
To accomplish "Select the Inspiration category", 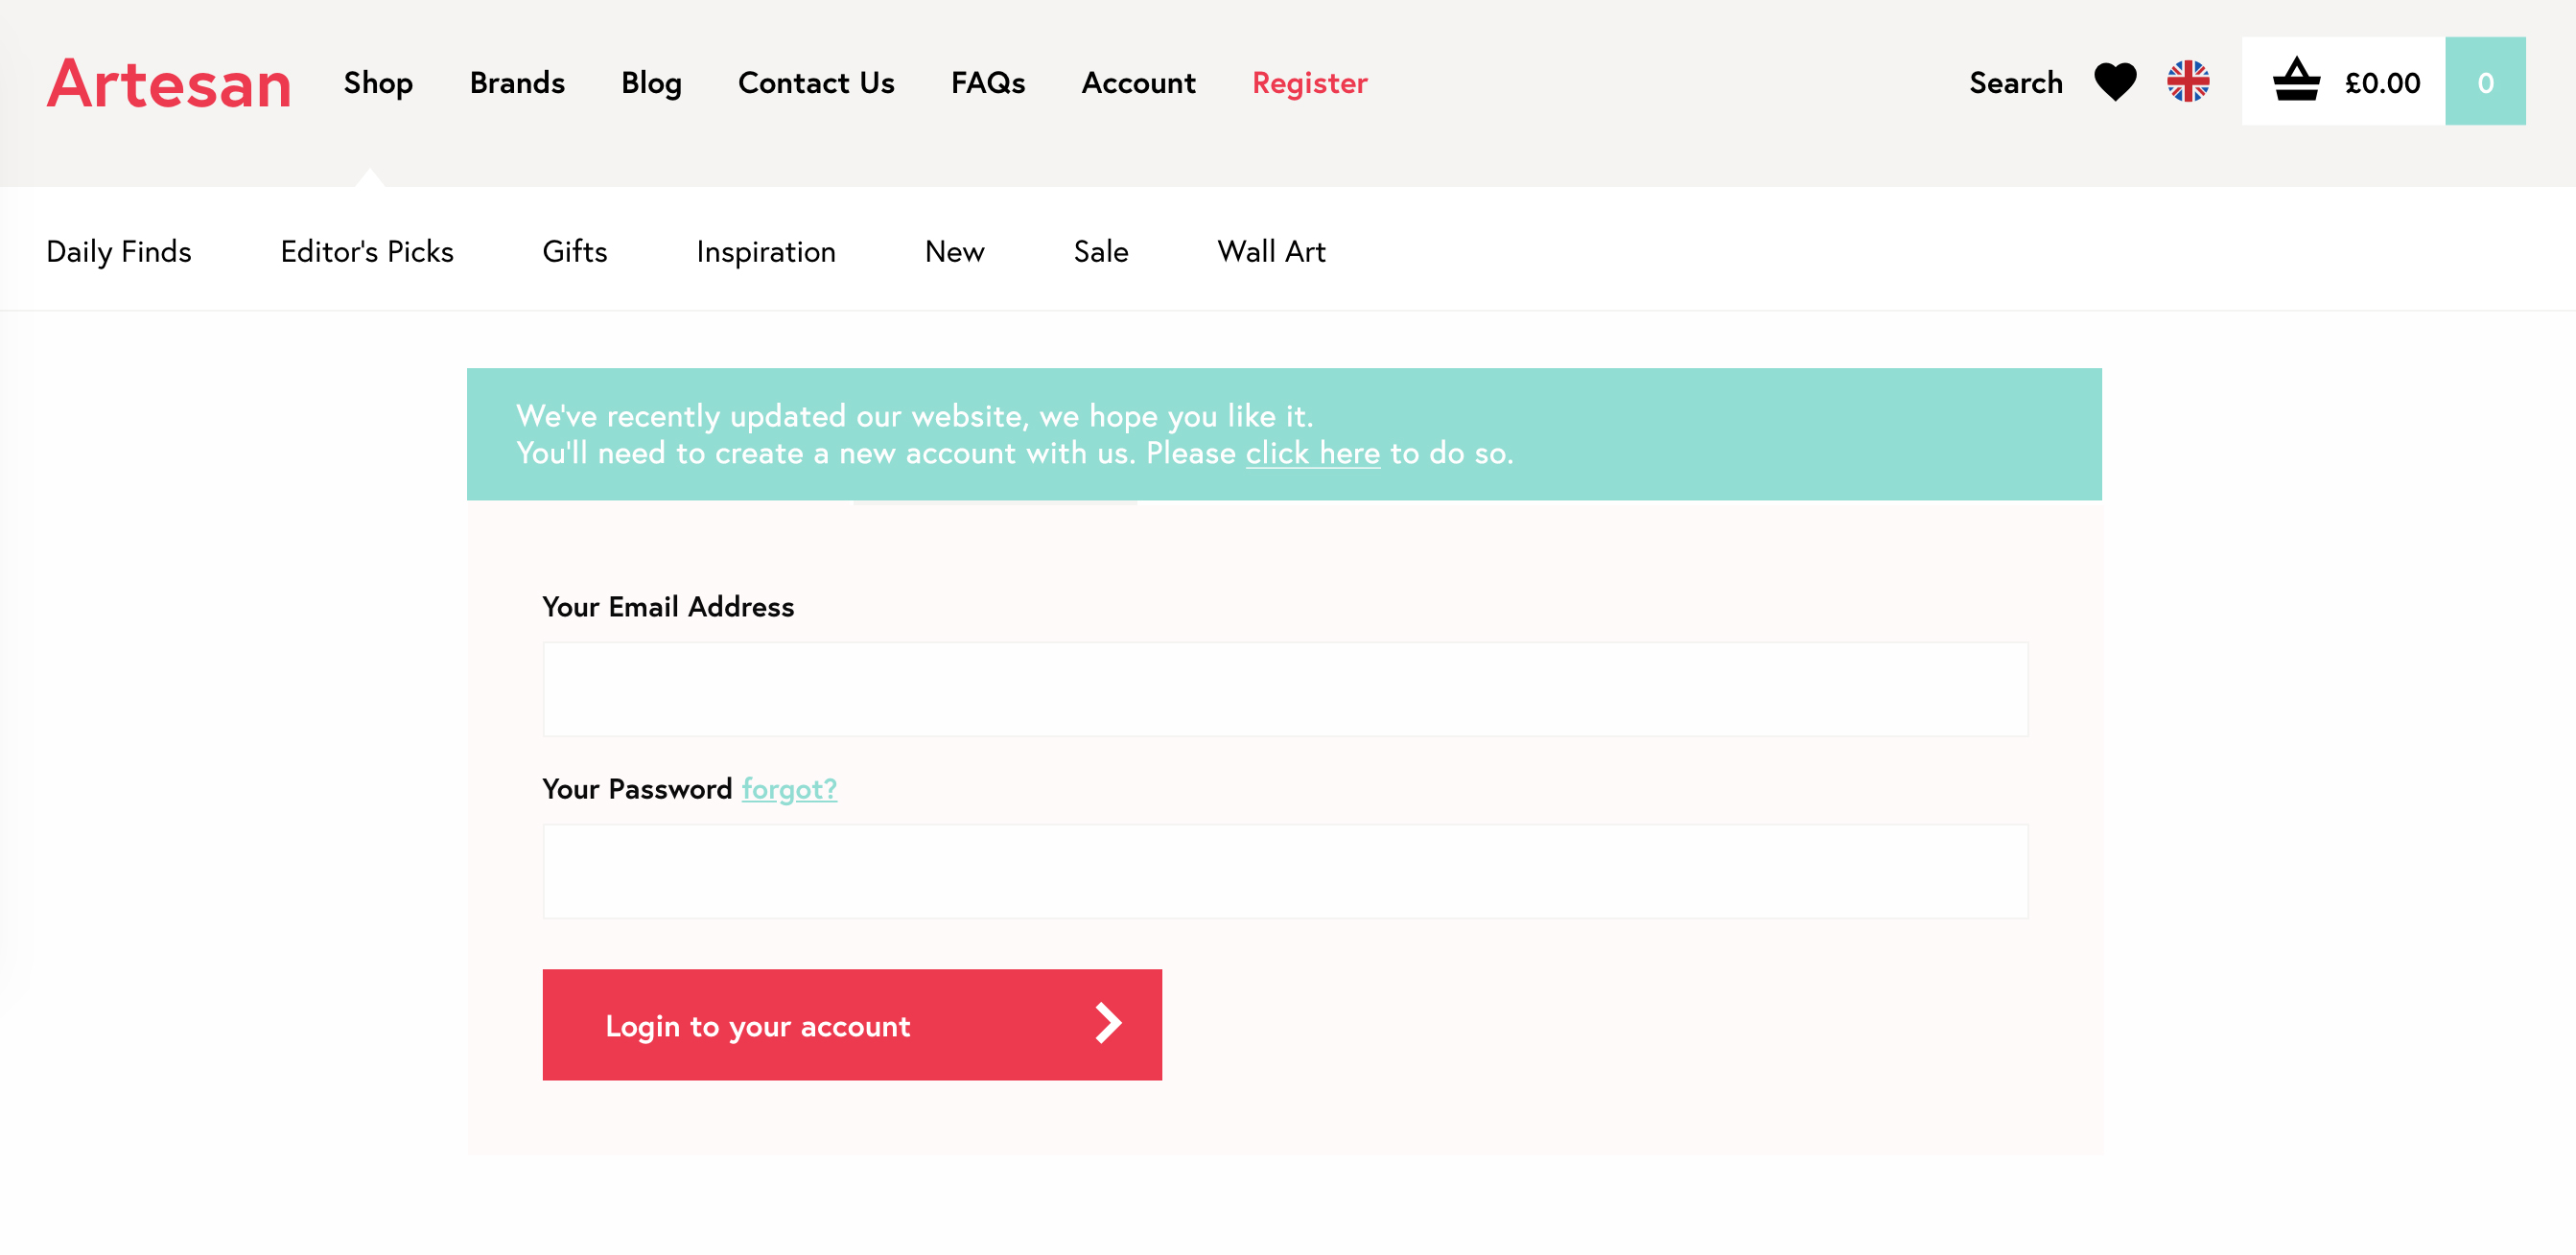I will (766, 252).
